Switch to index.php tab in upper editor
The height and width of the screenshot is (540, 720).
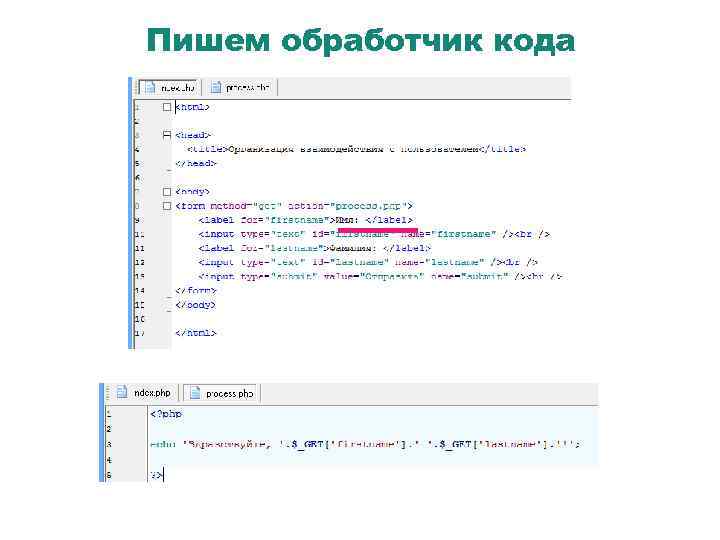tap(169, 87)
